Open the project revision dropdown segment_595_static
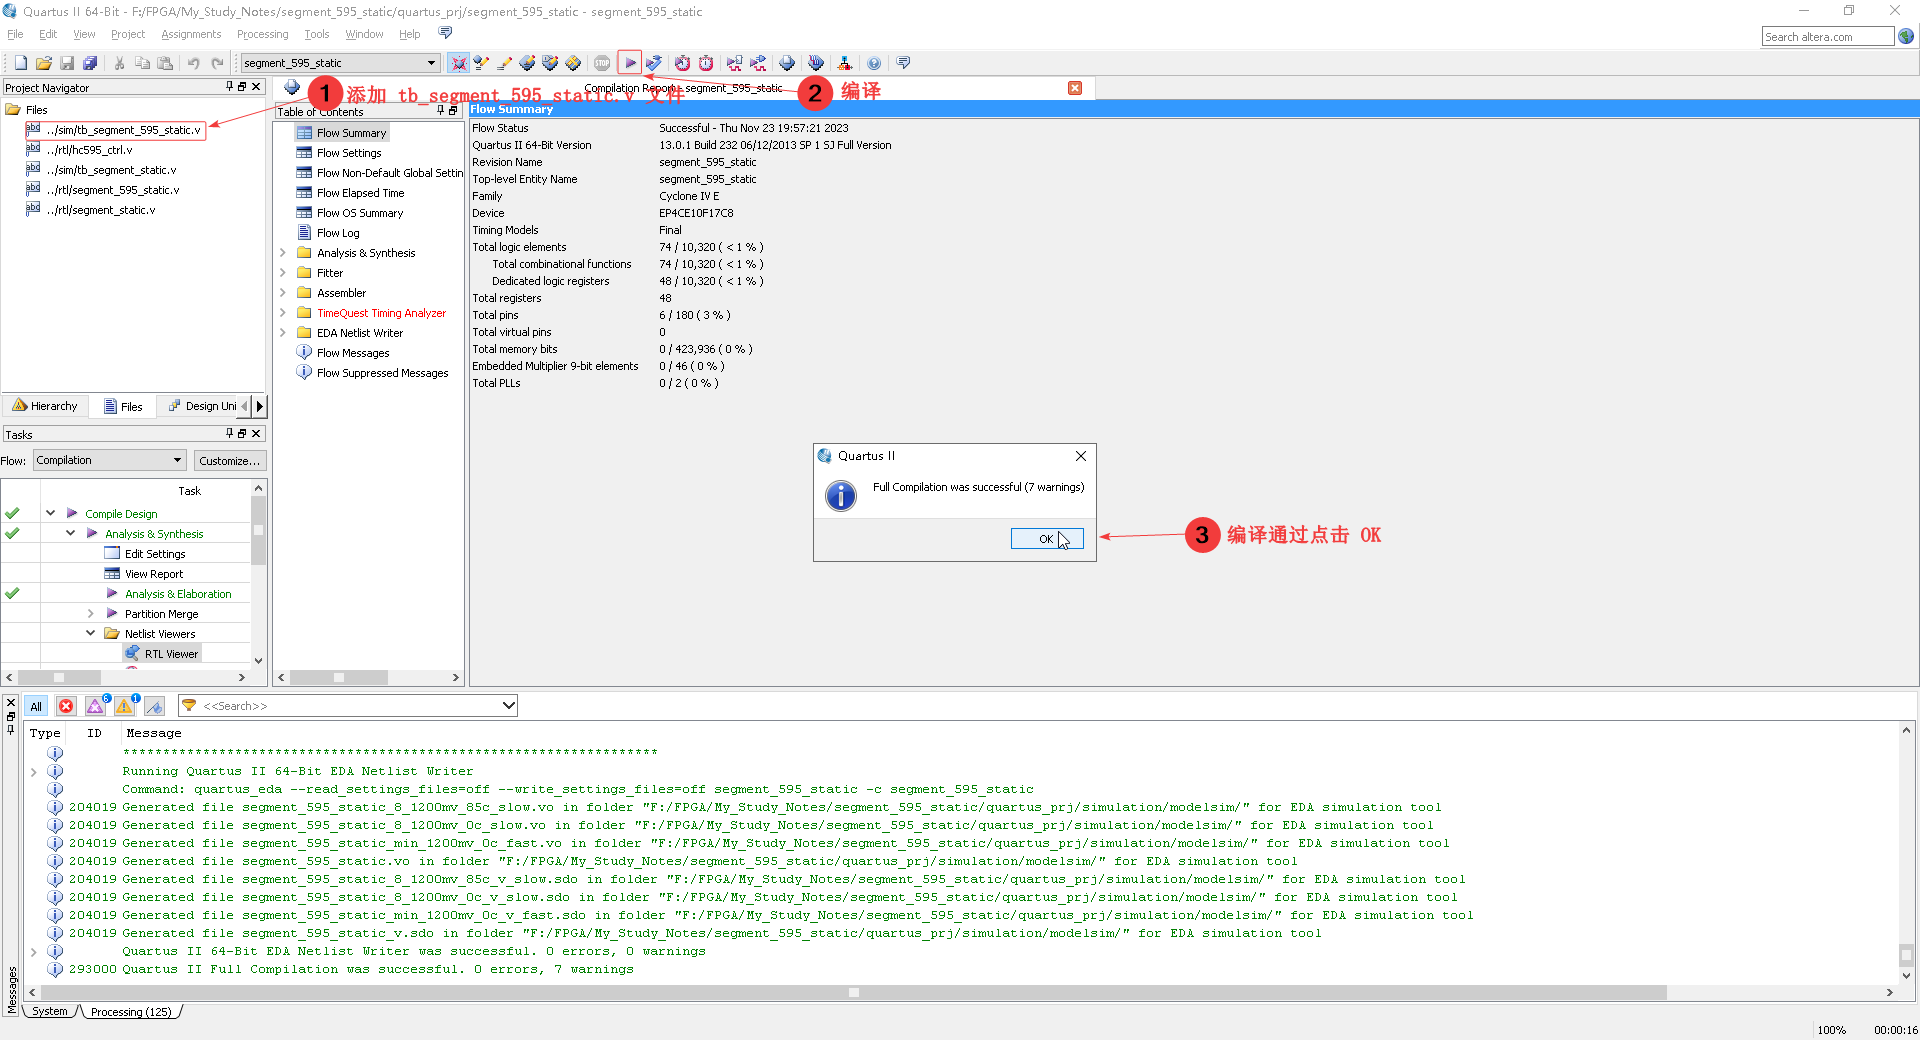1920x1040 pixels. click(x=340, y=63)
